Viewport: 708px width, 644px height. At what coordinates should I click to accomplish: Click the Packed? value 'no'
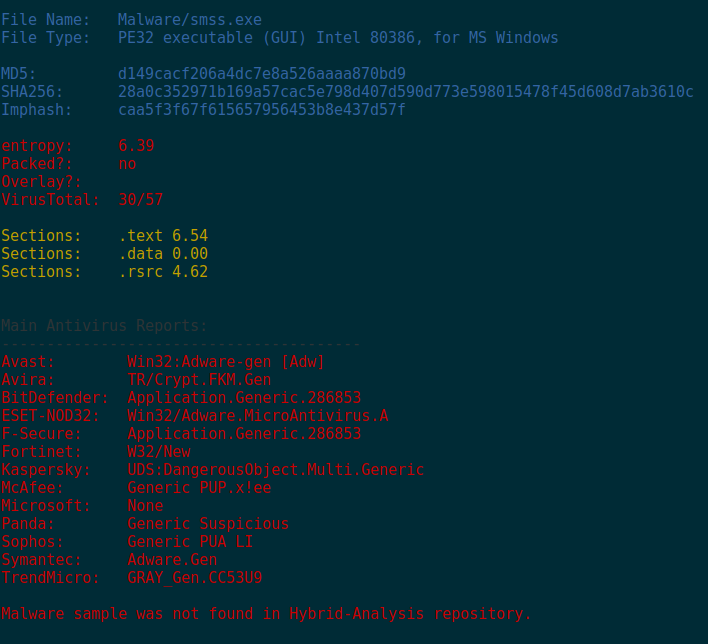127,164
